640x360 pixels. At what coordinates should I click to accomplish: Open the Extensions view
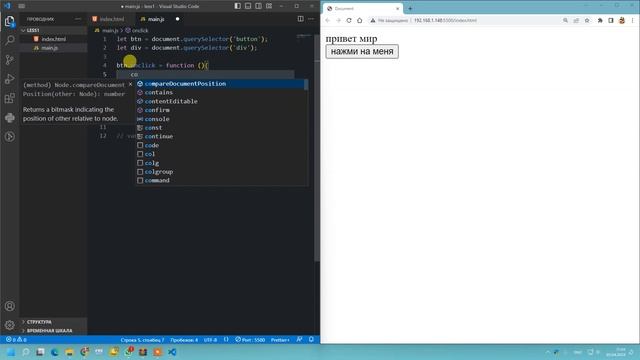click(9, 98)
